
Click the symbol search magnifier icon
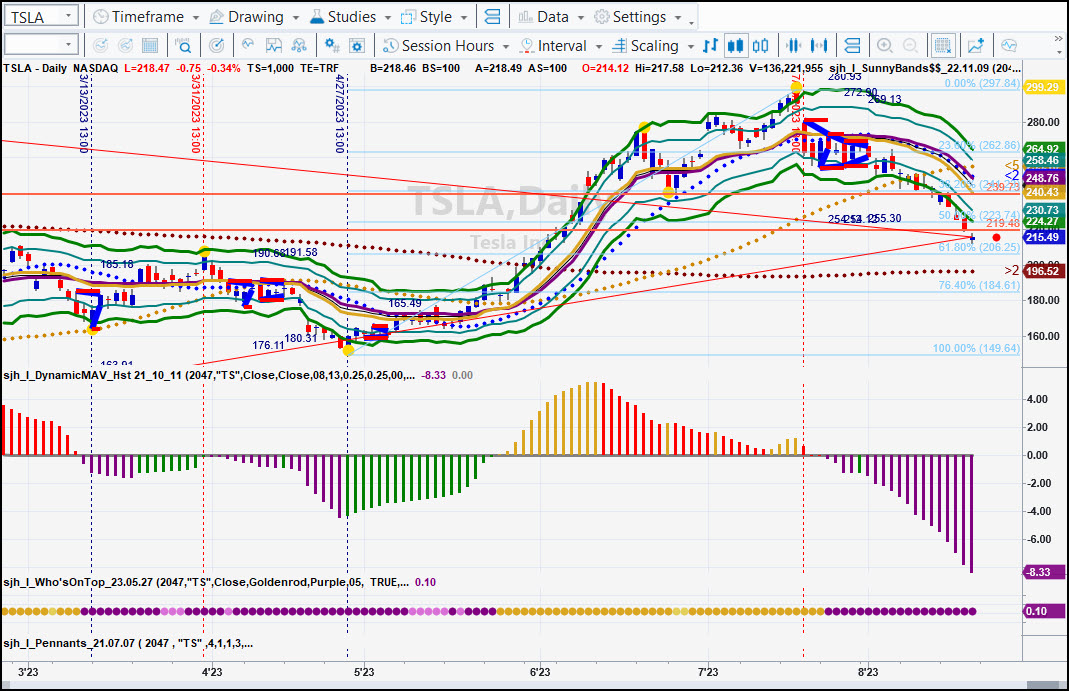click(x=183, y=46)
